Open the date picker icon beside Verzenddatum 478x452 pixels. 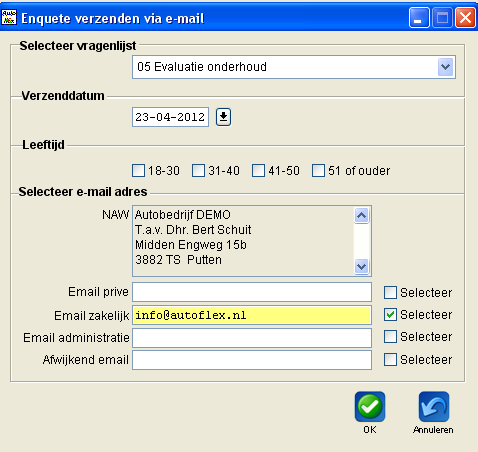[223, 117]
